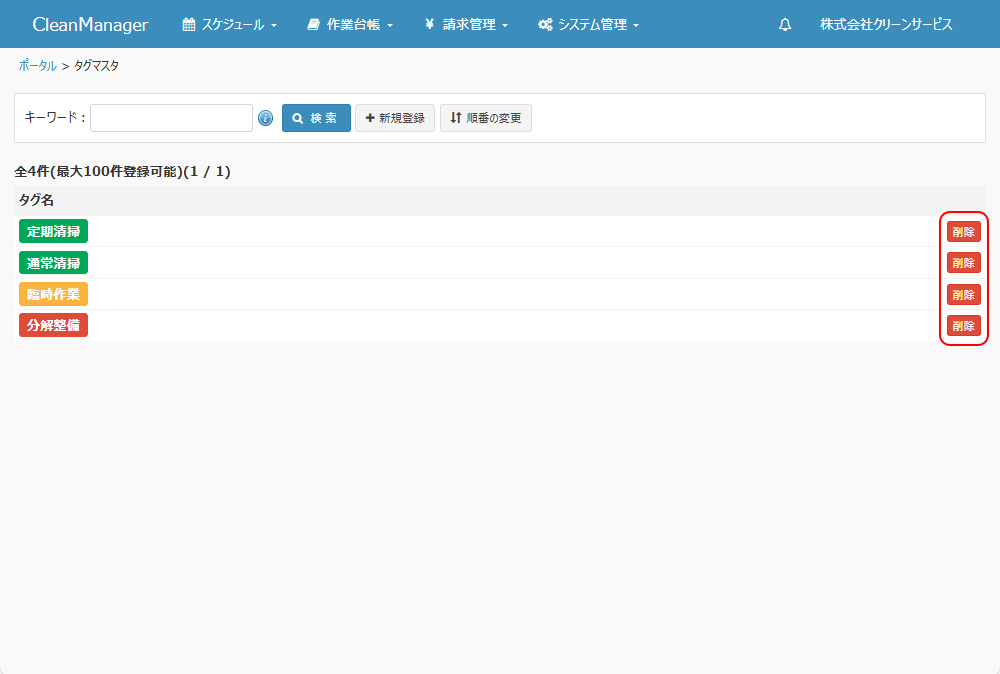Open the スケジュール menu
1000x674 pixels.
coord(230,24)
